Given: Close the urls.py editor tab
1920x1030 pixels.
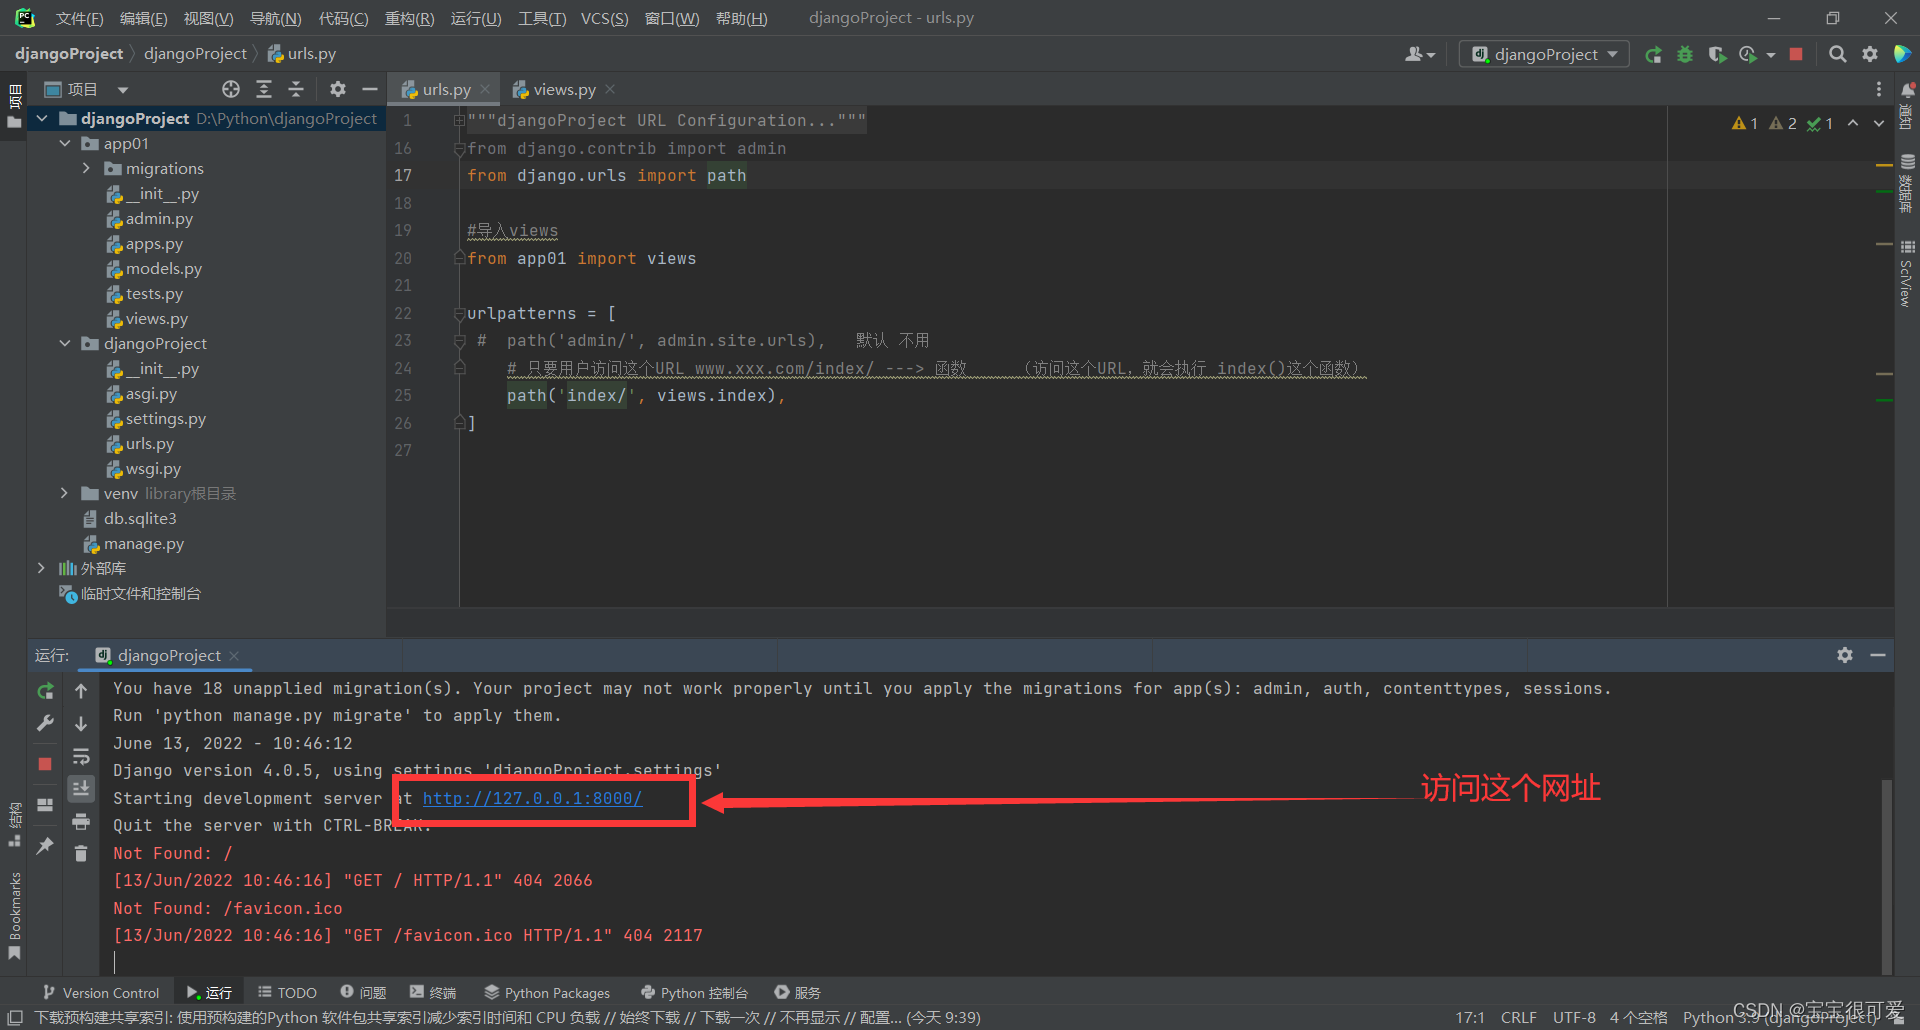Looking at the screenshot, I should point(485,89).
